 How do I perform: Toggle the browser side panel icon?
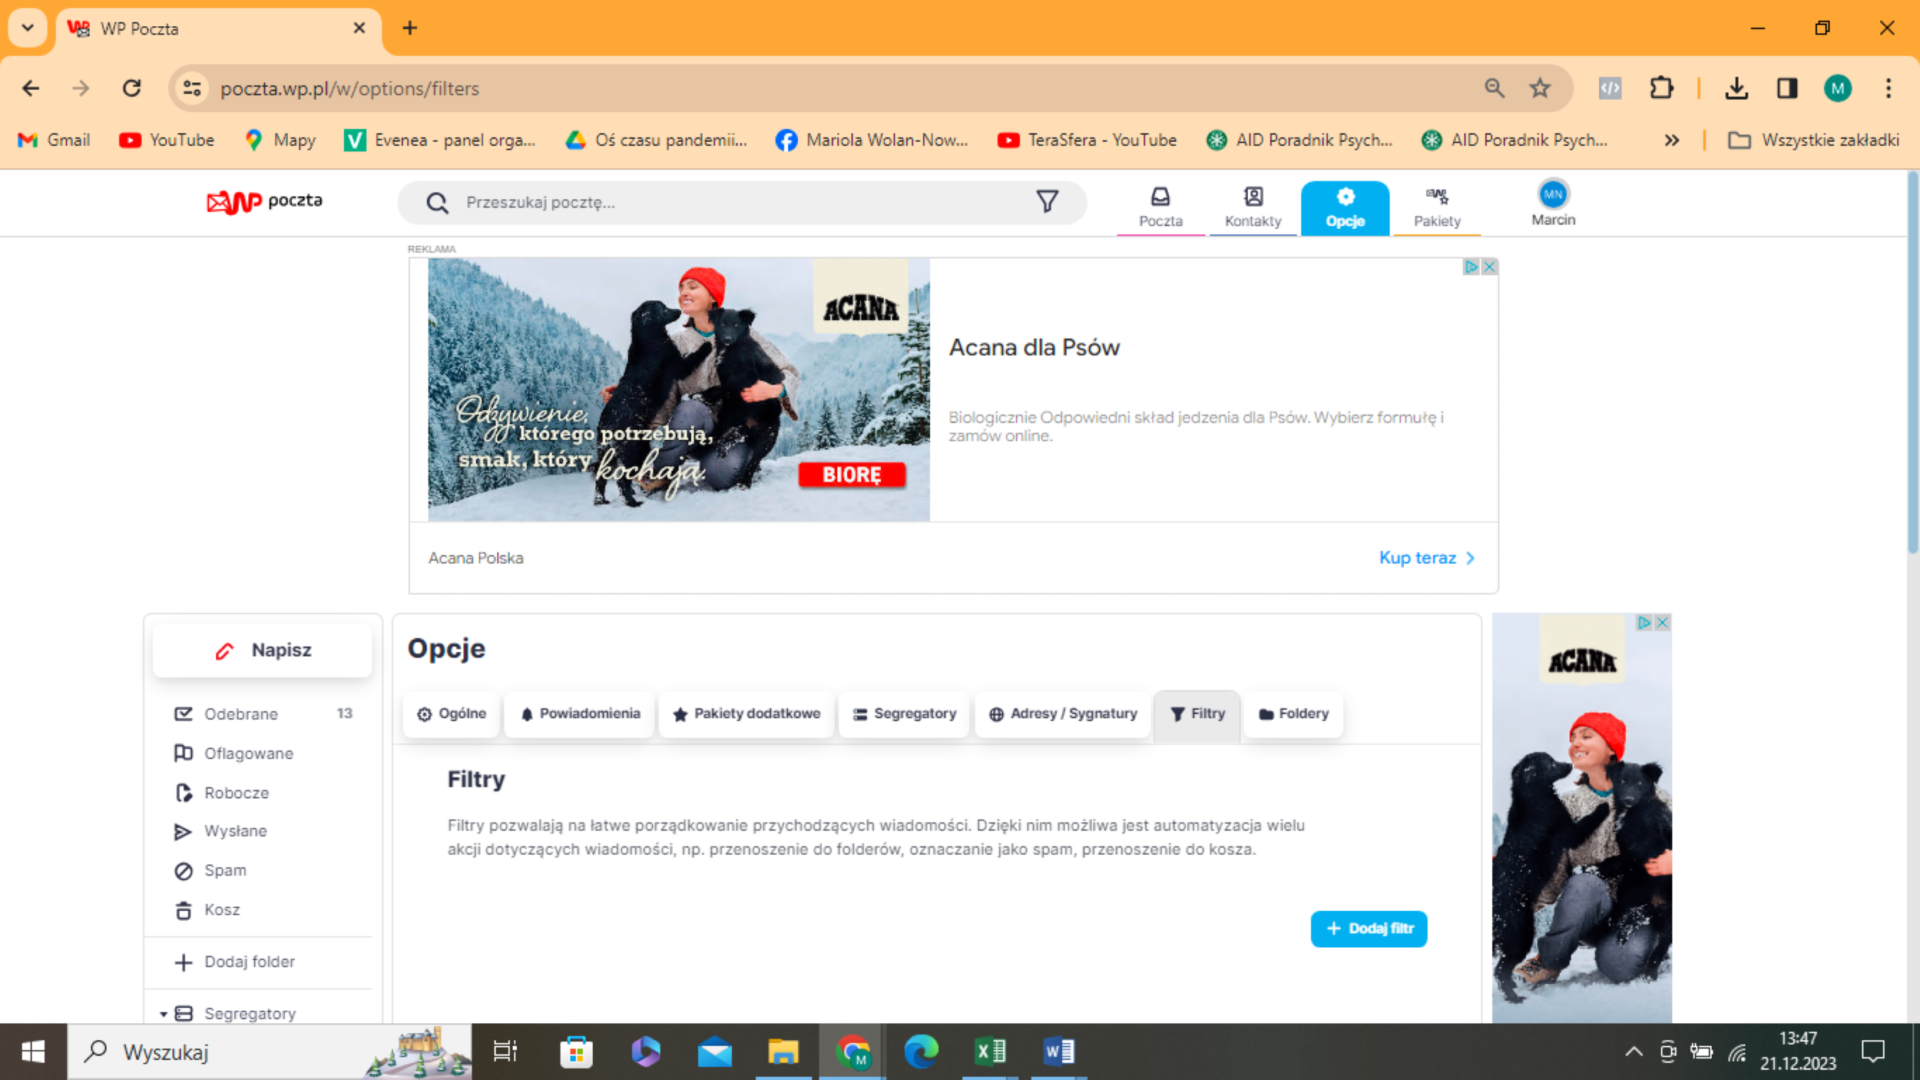pyautogui.click(x=1787, y=88)
